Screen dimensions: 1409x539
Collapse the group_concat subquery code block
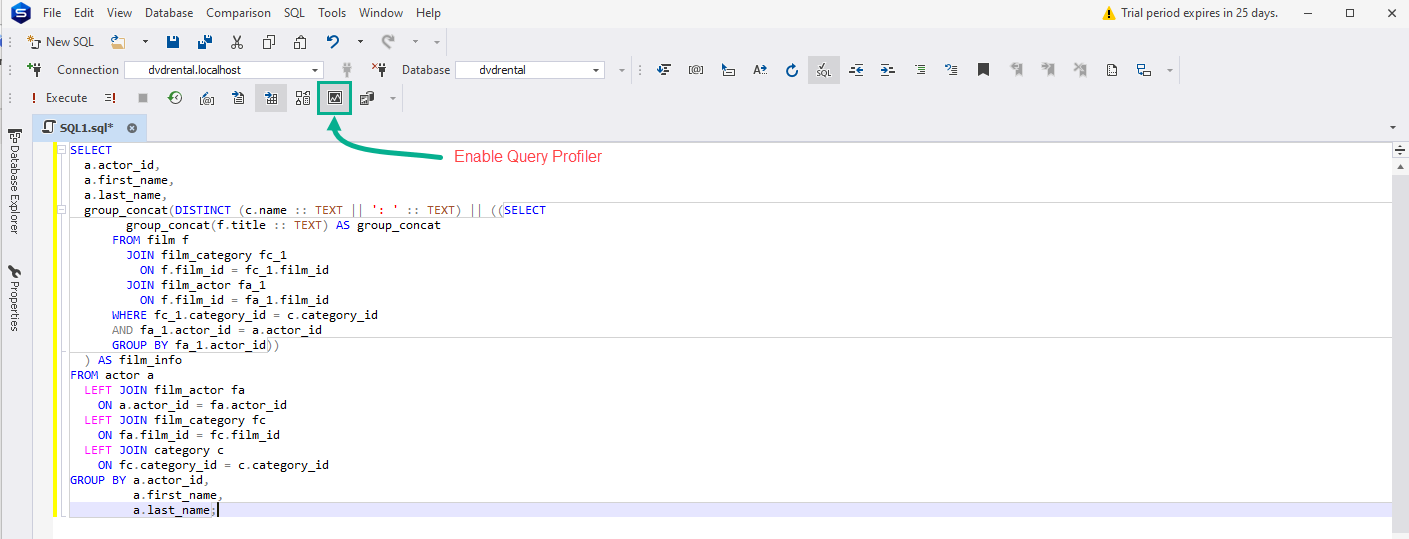point(62,210)
